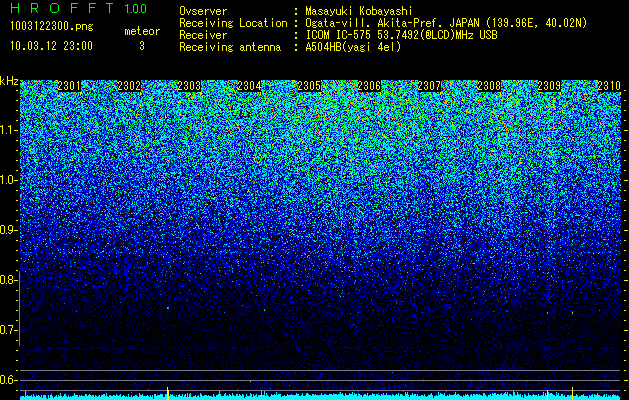Click the yellow meteor tick between 2302 and 2303

point(168,393)
